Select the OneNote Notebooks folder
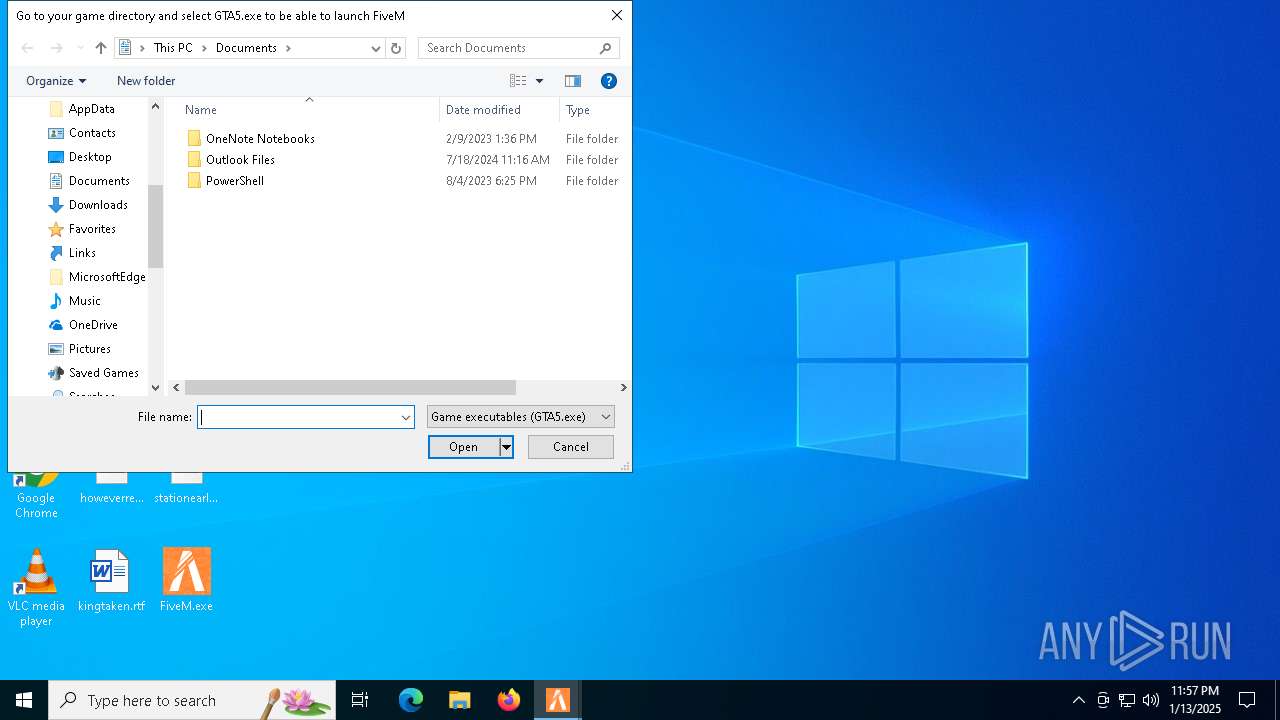The width and height of the screenshot is (1280, 720). 260,139
